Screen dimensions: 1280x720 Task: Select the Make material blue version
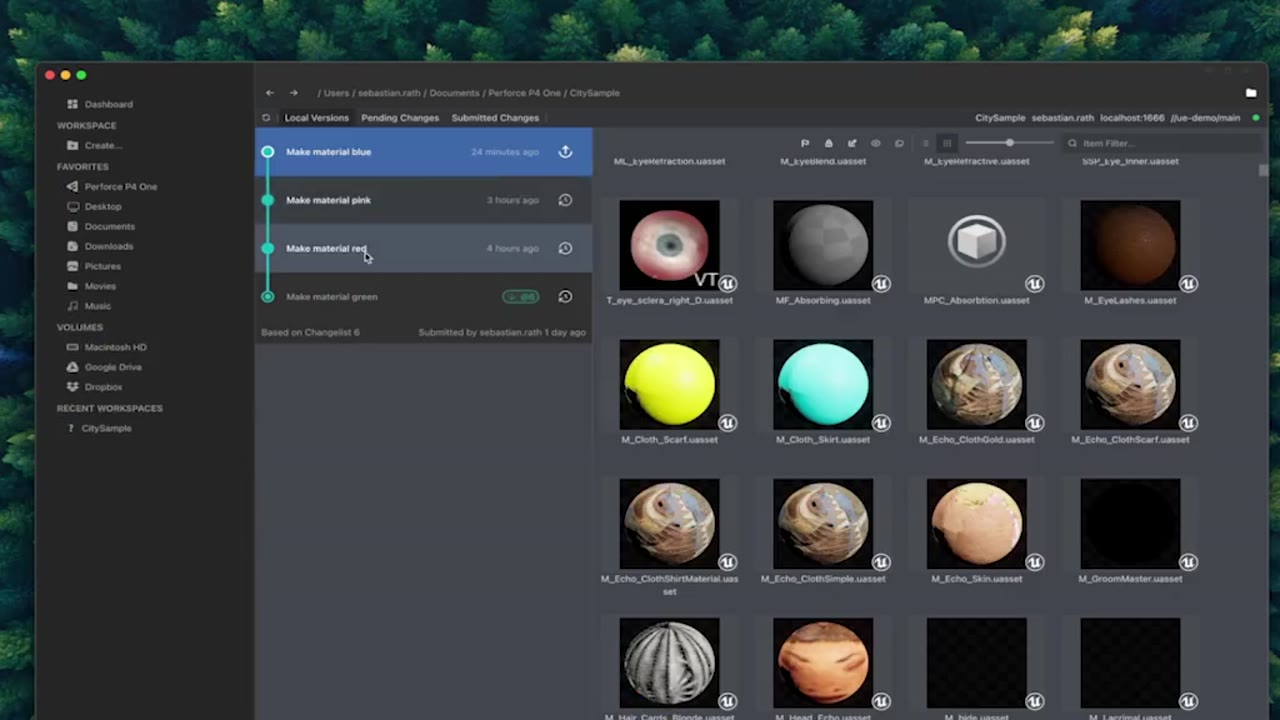(424, 152)
